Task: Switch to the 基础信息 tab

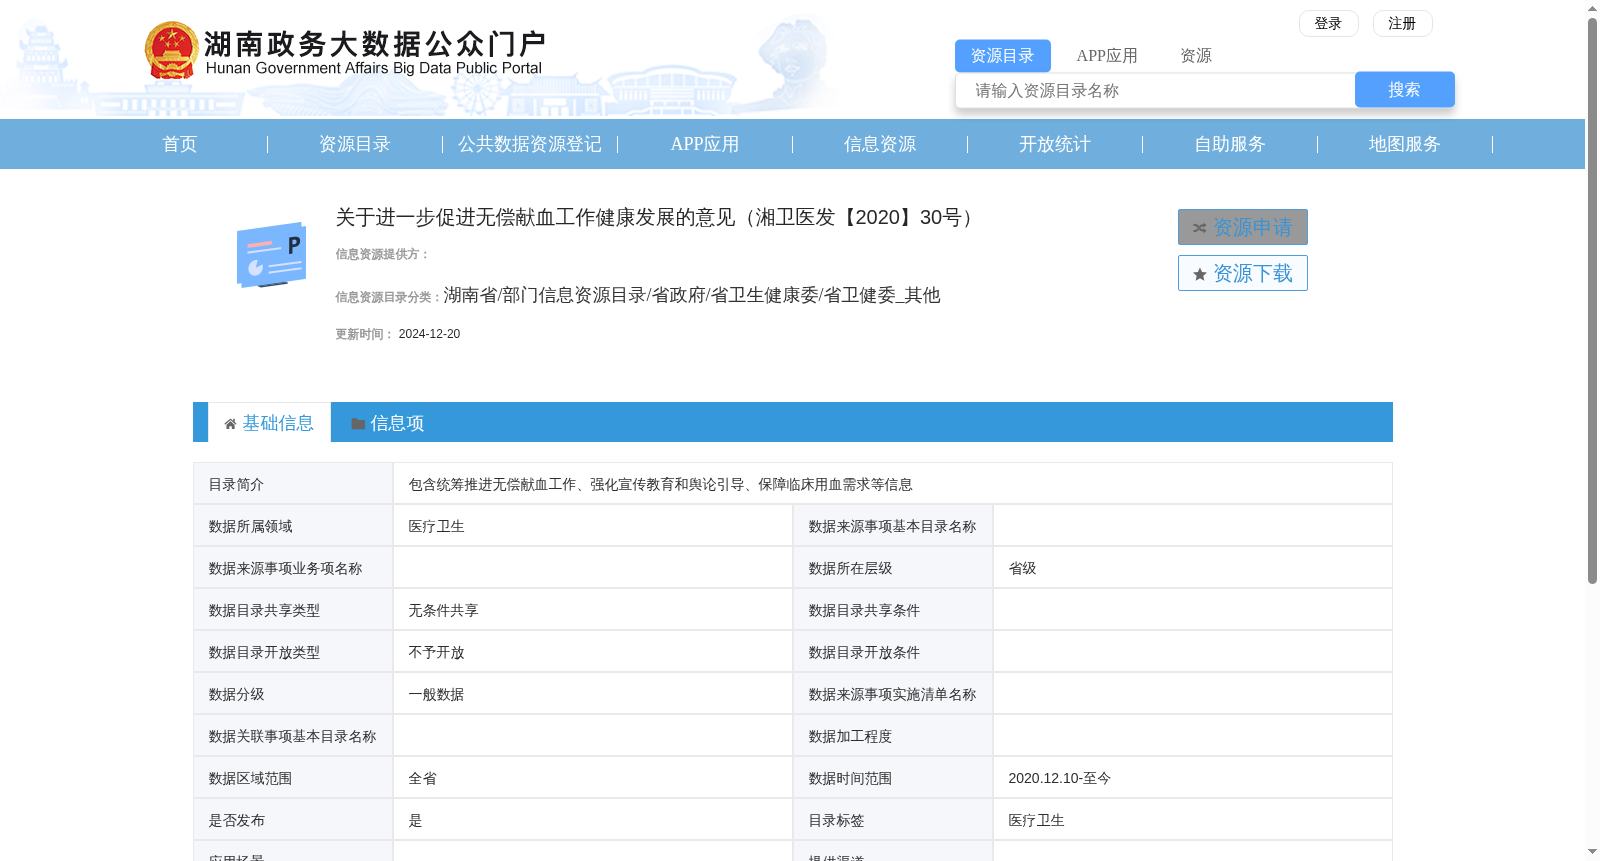Action: (269, 423)
